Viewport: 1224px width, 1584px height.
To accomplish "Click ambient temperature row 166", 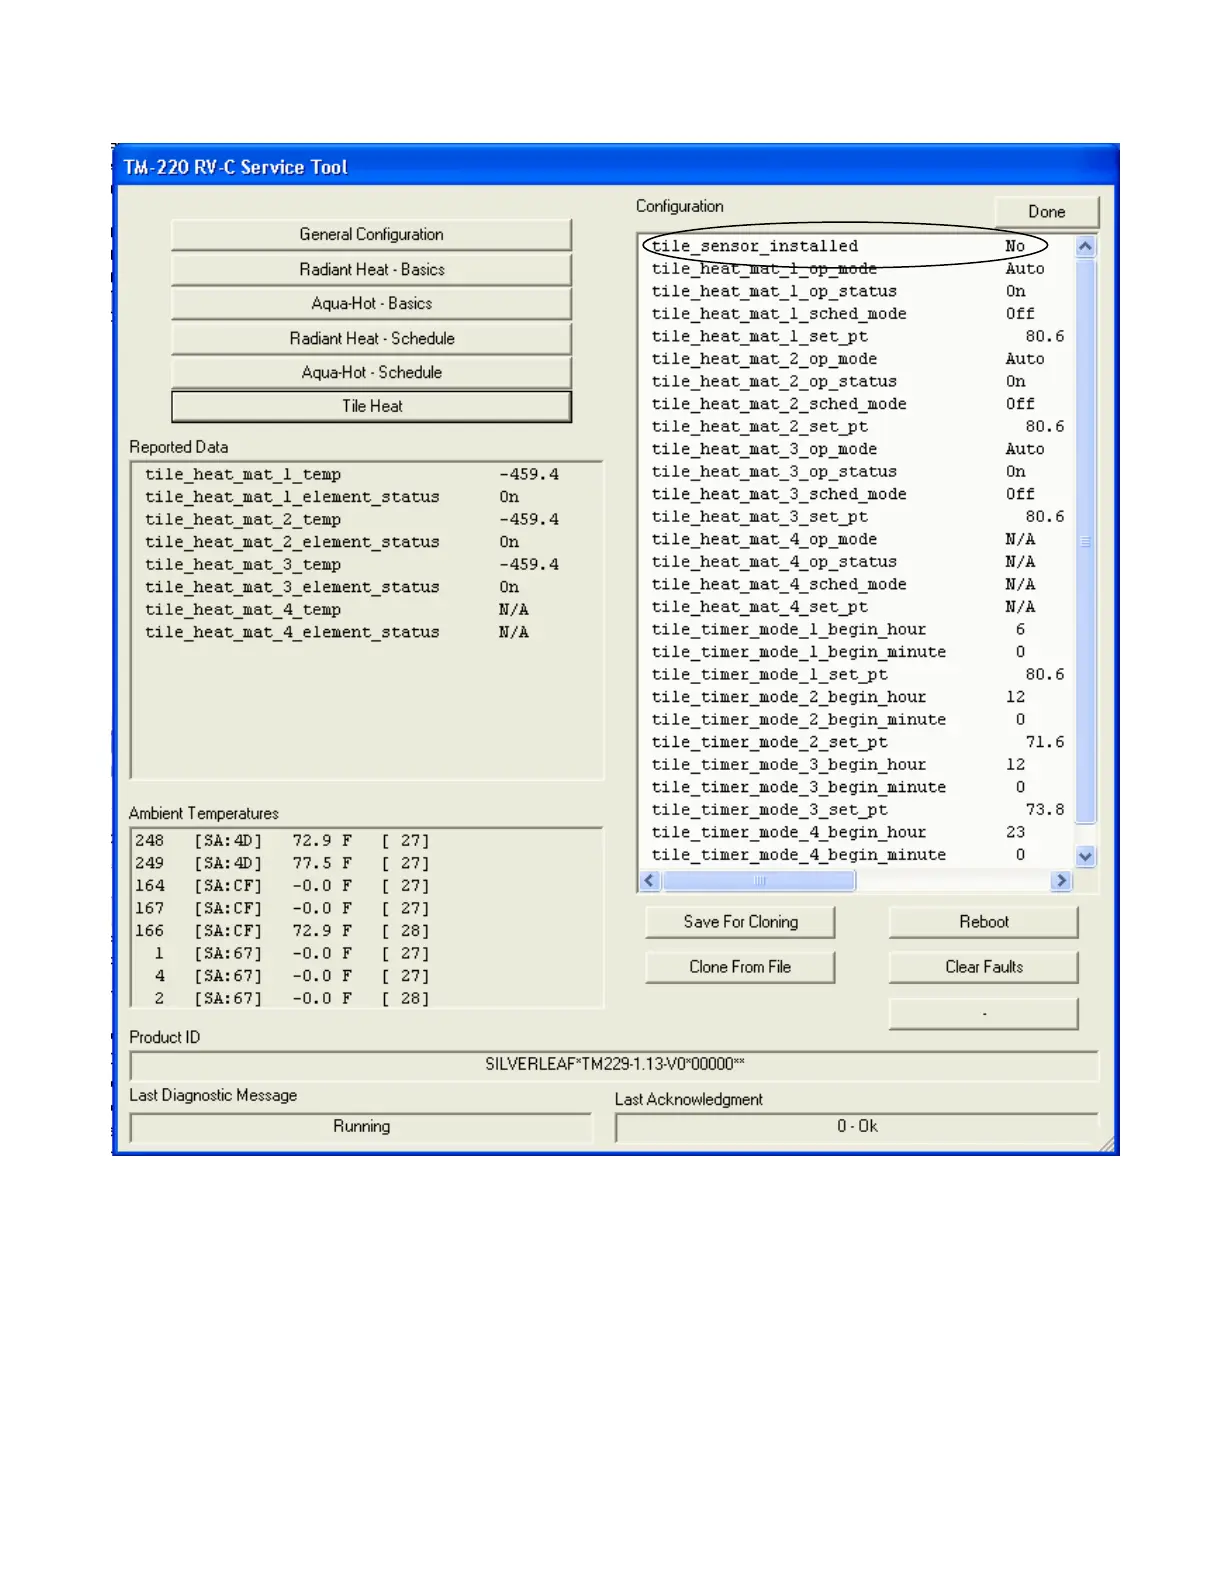I will click(367, 931).
